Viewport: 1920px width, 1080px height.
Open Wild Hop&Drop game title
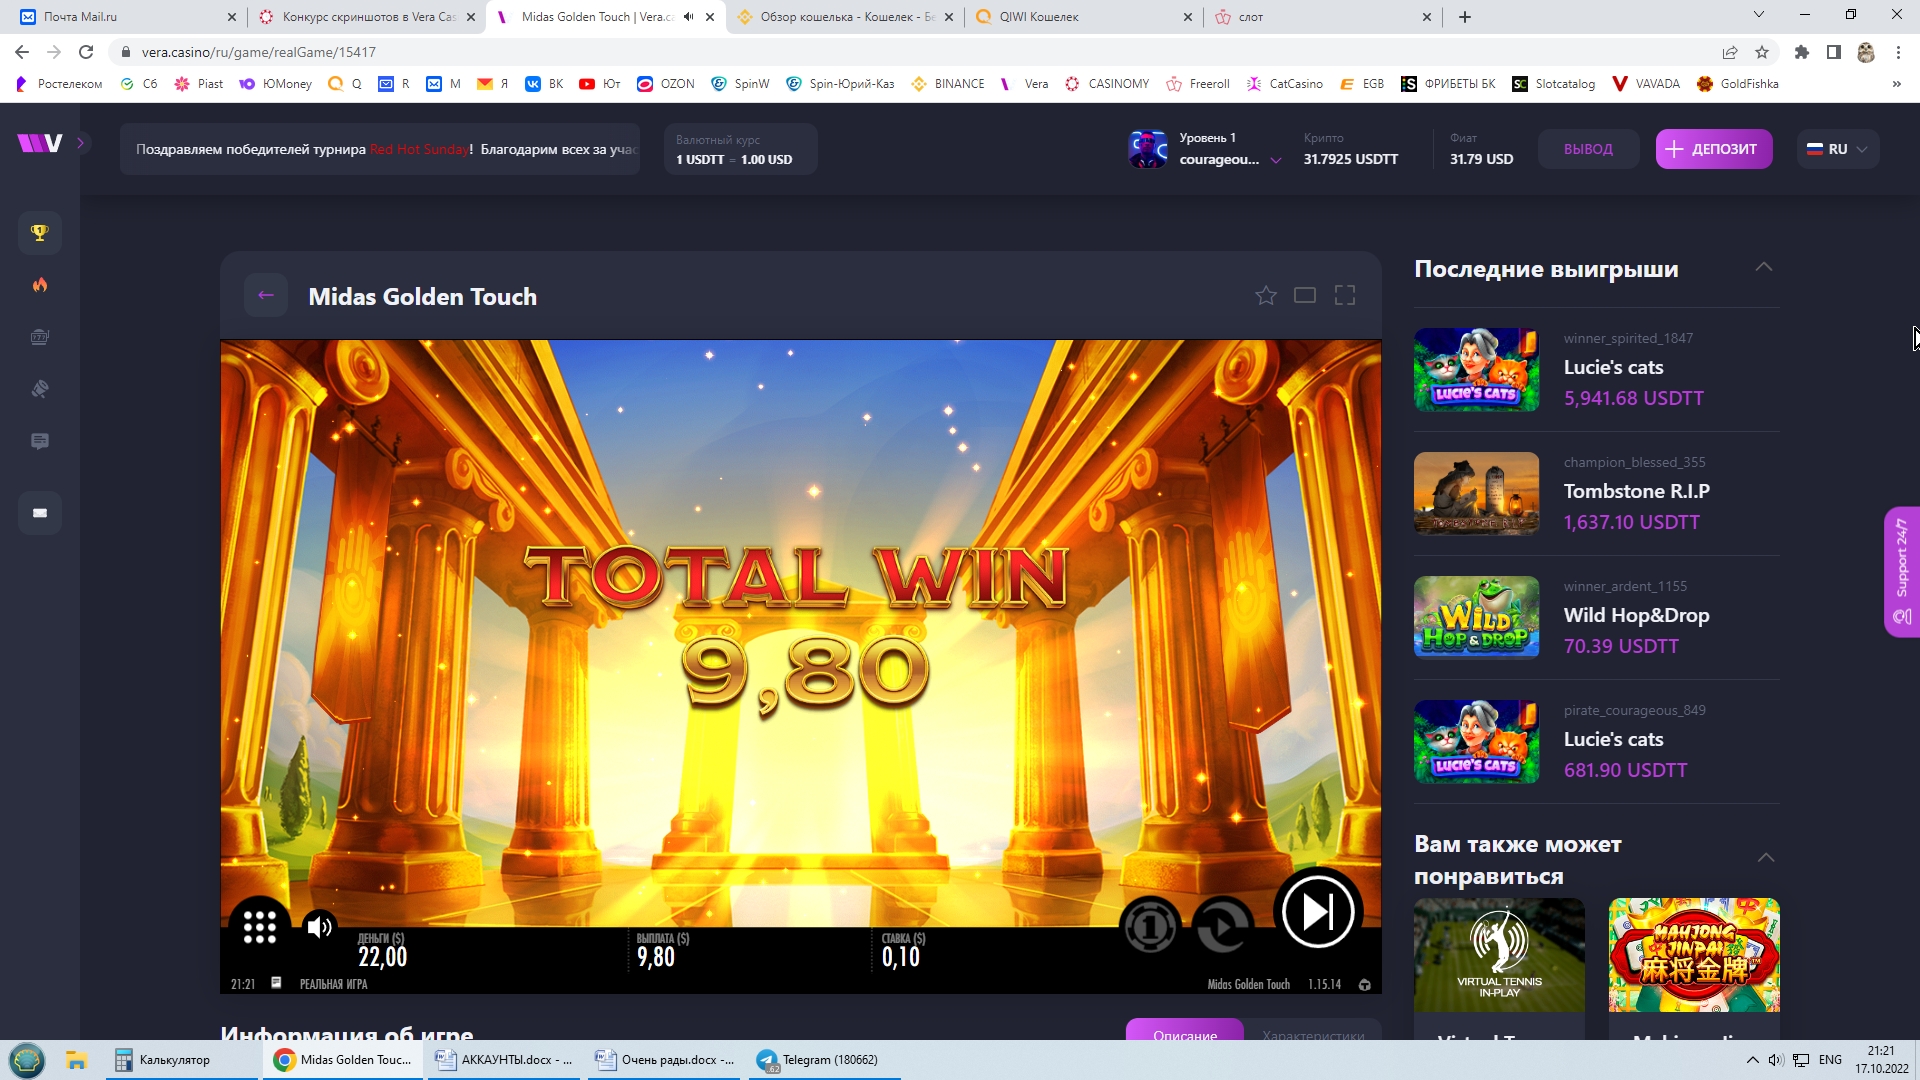[x=1636, y=615]
